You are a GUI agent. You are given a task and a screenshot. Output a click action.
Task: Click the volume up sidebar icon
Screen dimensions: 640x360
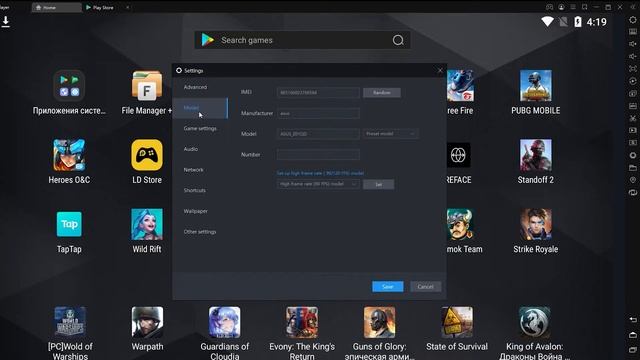(633, 44)
